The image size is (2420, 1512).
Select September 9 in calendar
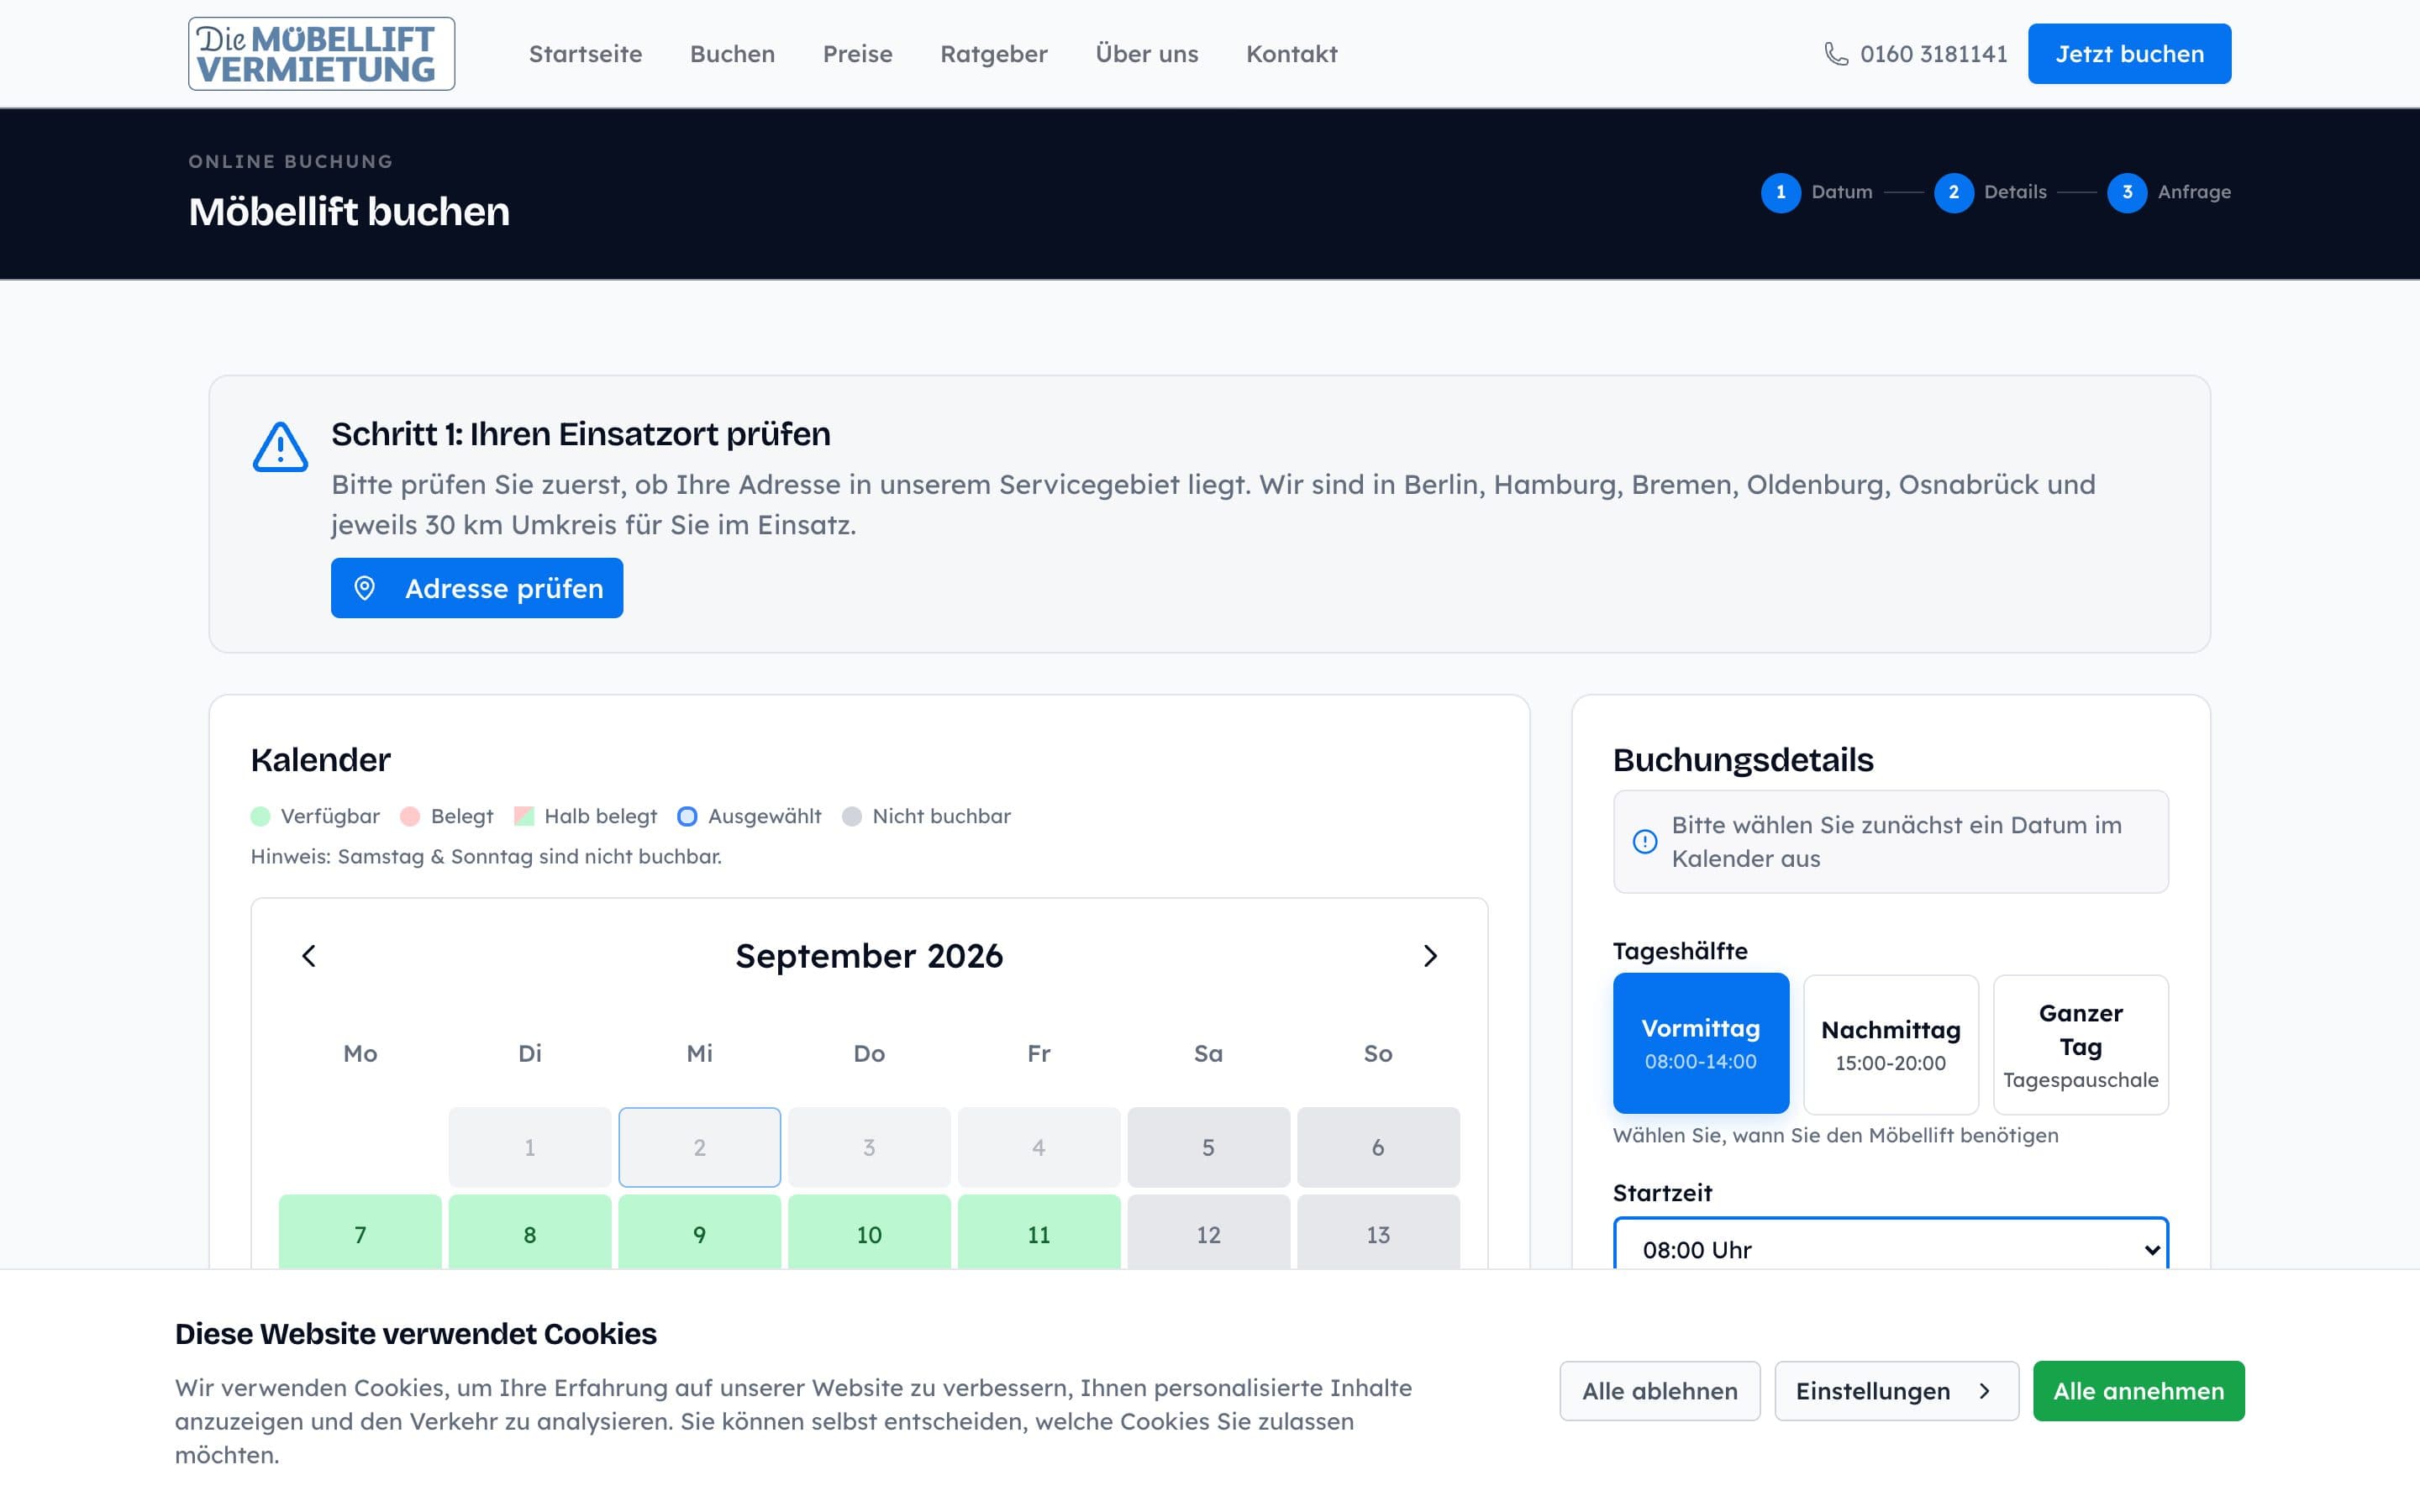(699, 1233)
